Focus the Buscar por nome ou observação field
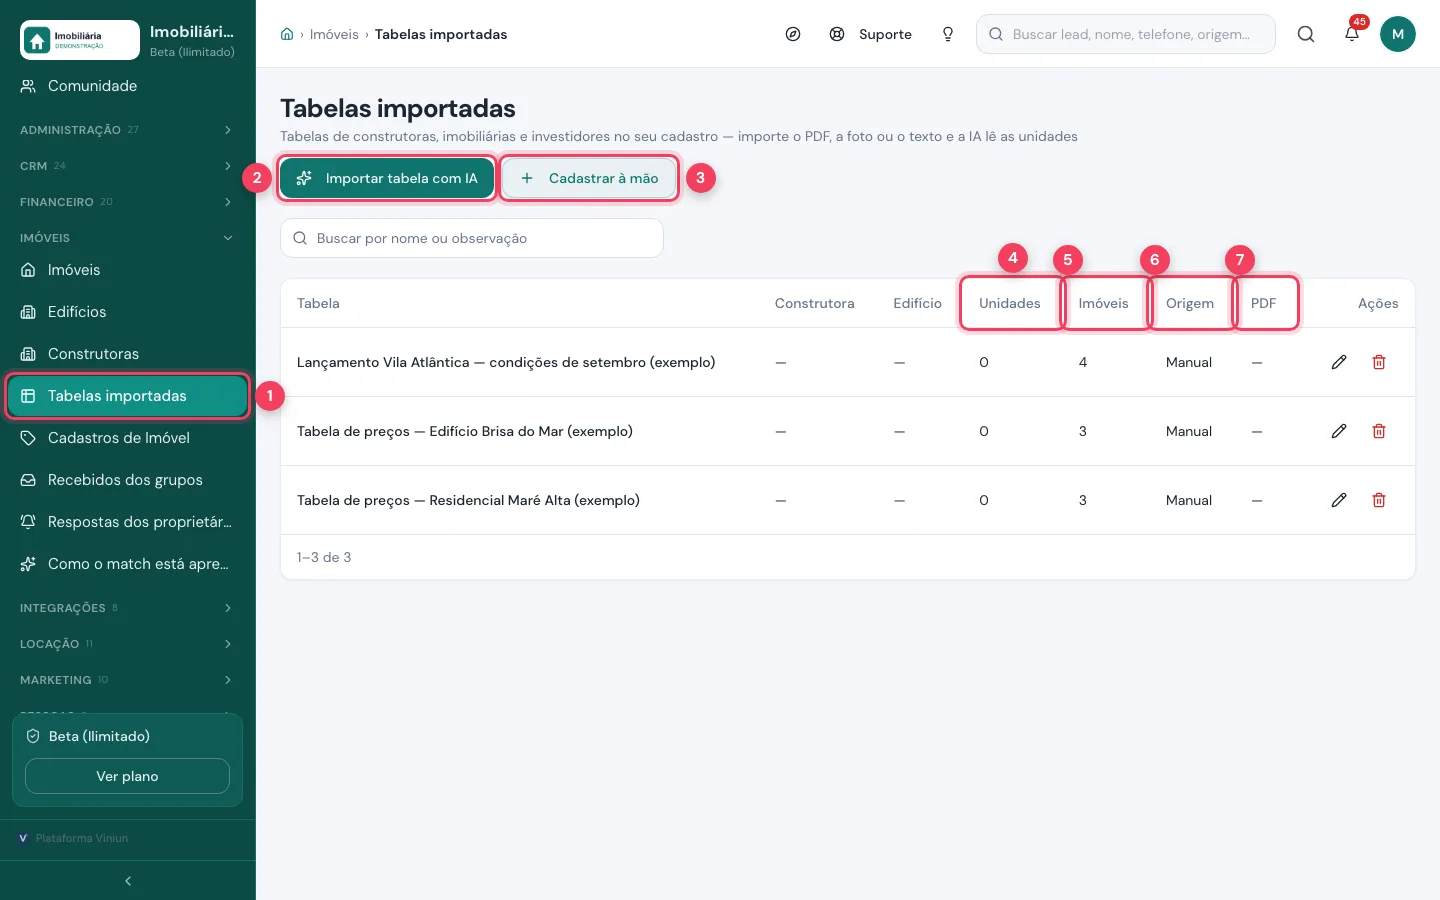The width and height of the screenshot is (1440, 900). click(x=472, y=238)
